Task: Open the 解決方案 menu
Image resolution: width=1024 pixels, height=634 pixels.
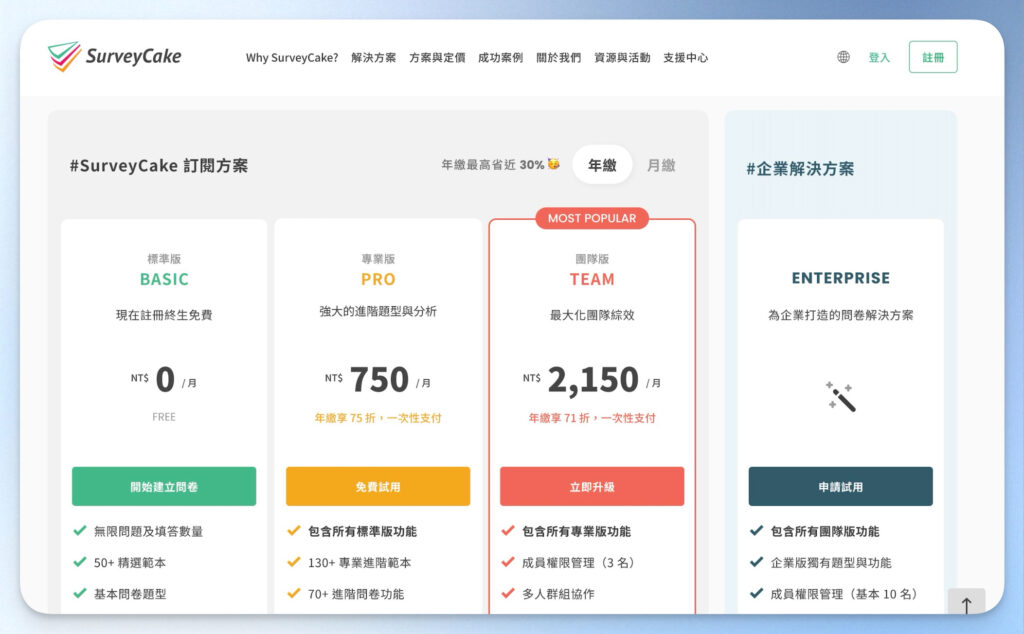Action: (374, 57)
